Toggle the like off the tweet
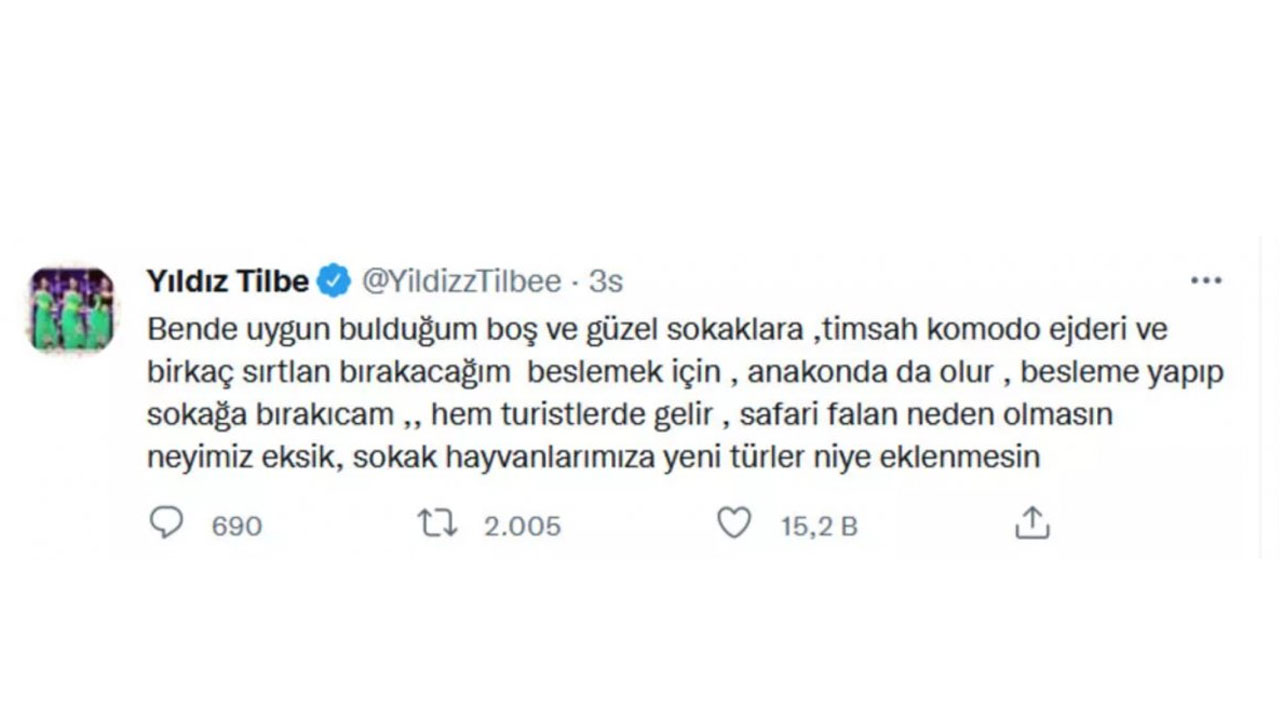The width and height of the screenshot is (1280, 704). tap(735, 522)
